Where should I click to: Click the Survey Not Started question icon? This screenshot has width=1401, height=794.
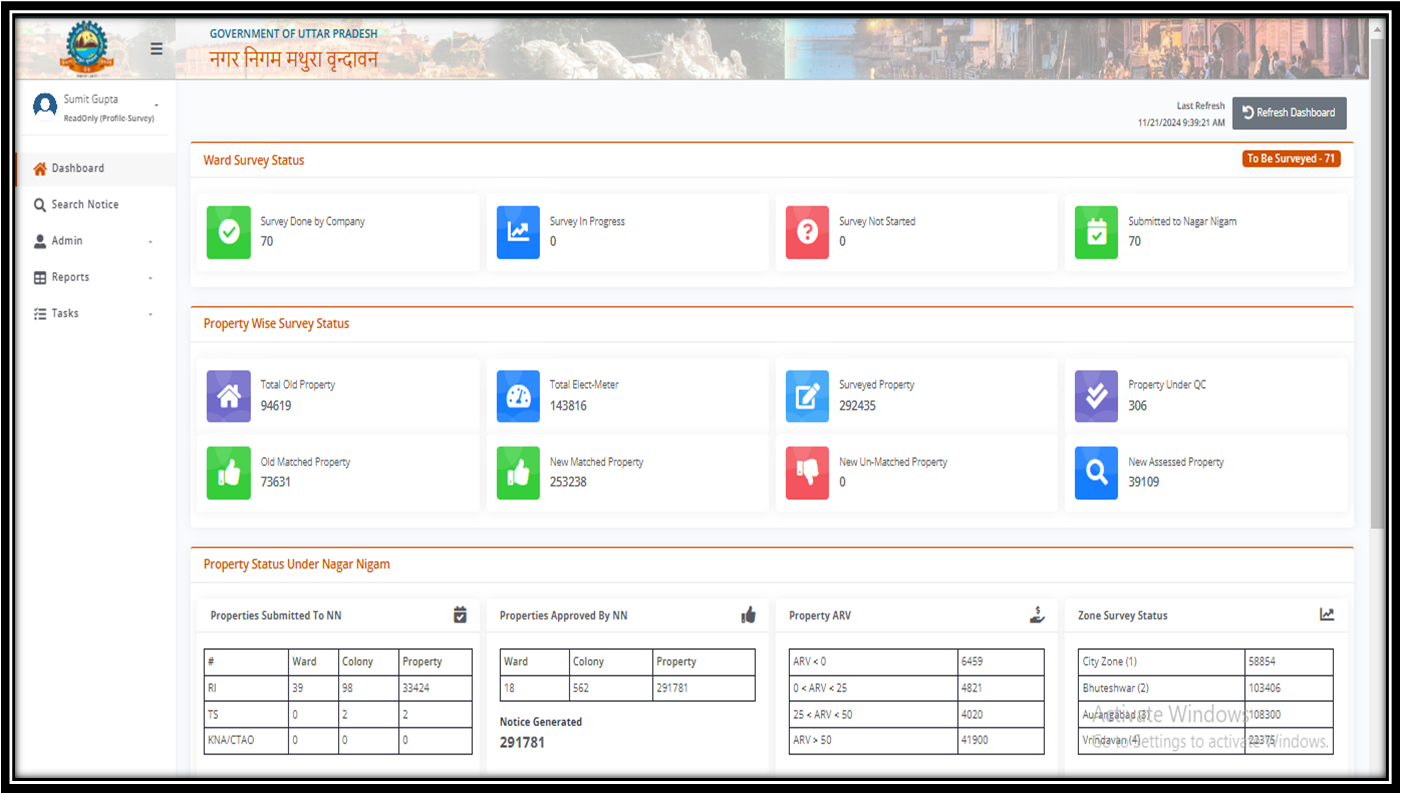click(x=807, y=232)
